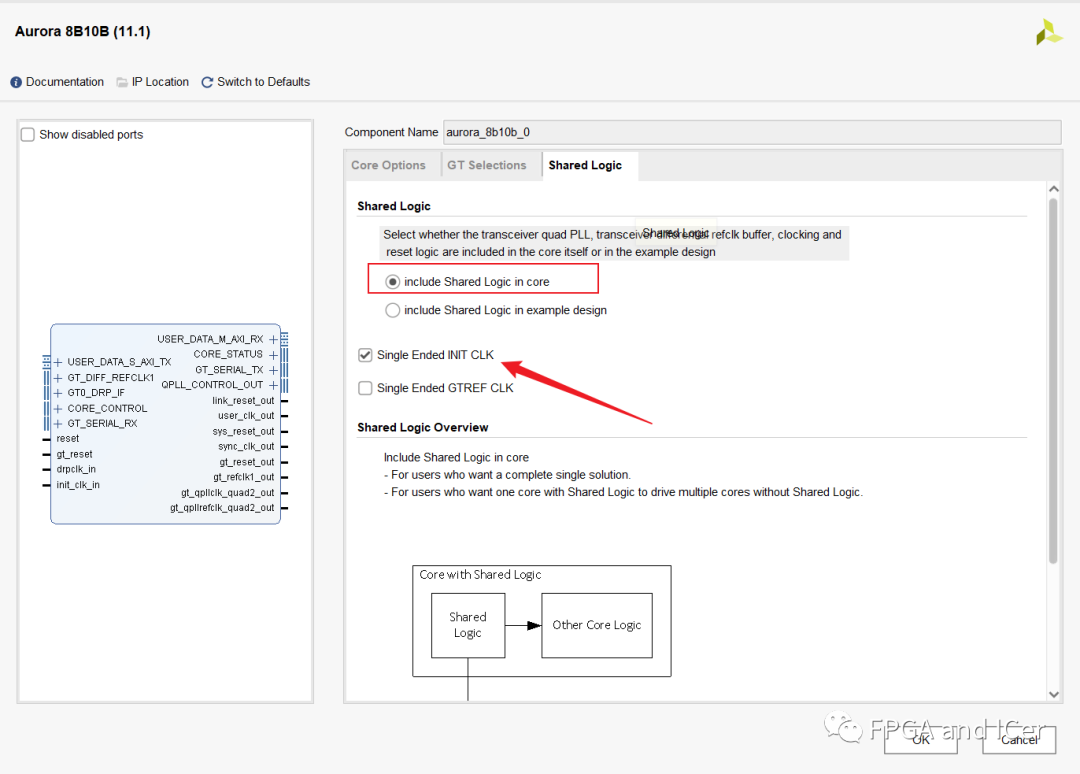This screenshot has width=1080, height=774.
Task: Click the drpclk_in port label
Action: click(76, 470)
